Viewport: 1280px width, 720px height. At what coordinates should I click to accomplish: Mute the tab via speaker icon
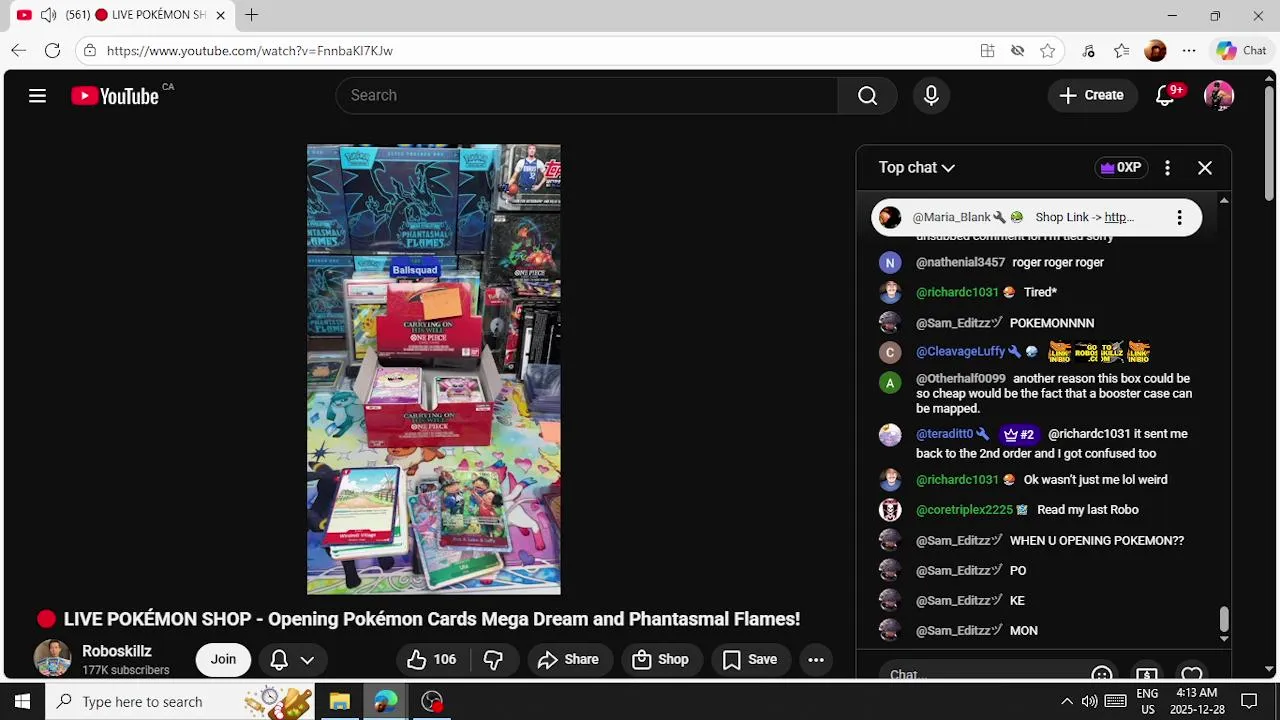48,15
